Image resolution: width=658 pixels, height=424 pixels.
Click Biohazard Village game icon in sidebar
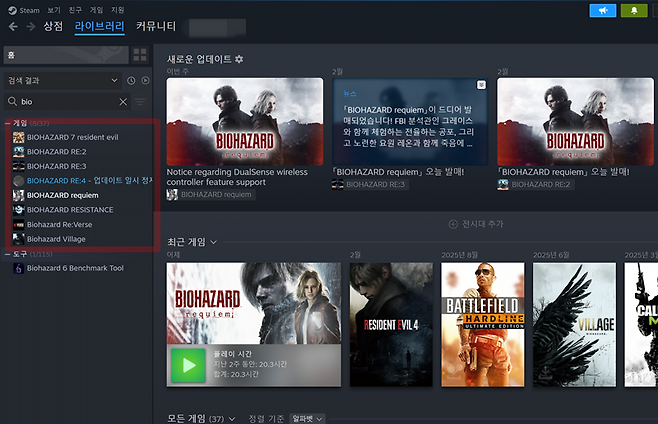[18, 239]
